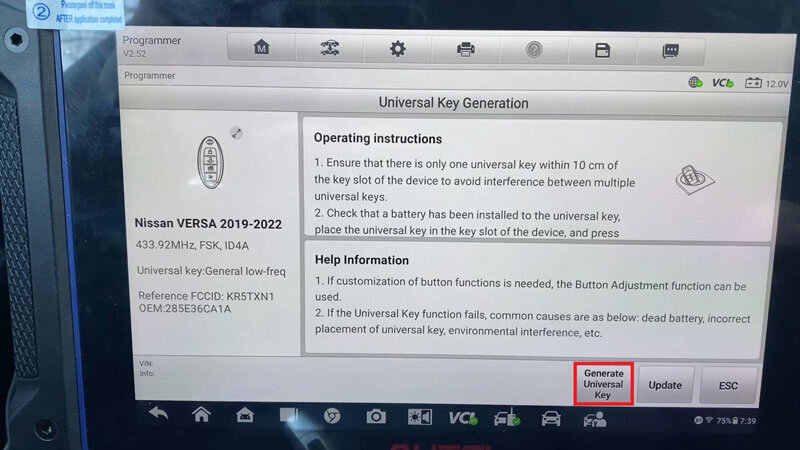Tap the 75% battery status indicator
This screenshot has width=800, height=450.
(x=727, y=421)
